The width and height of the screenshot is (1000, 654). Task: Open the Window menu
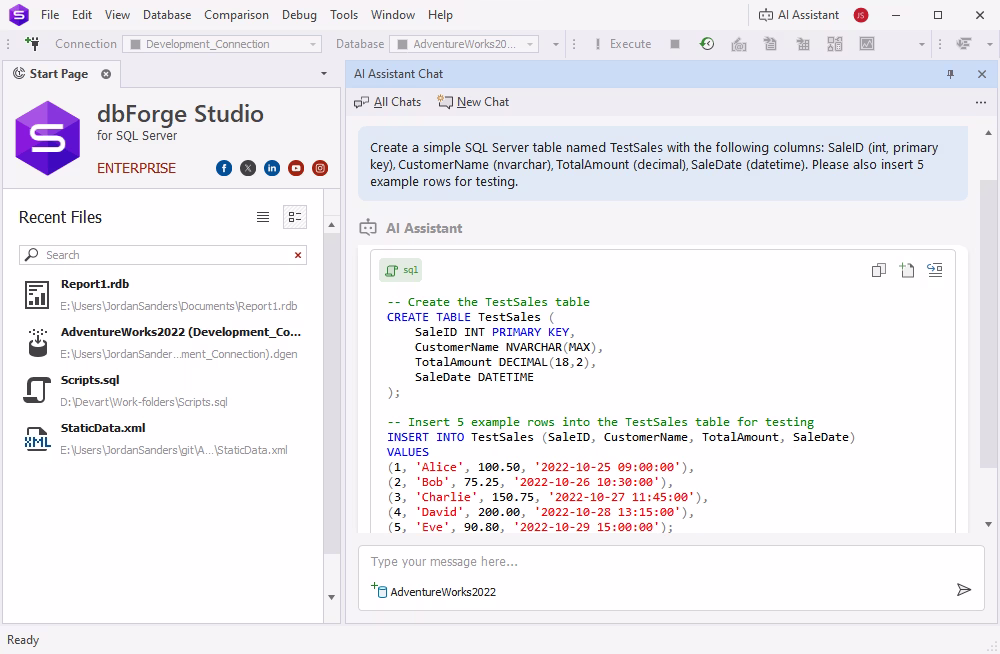point(393,15)
